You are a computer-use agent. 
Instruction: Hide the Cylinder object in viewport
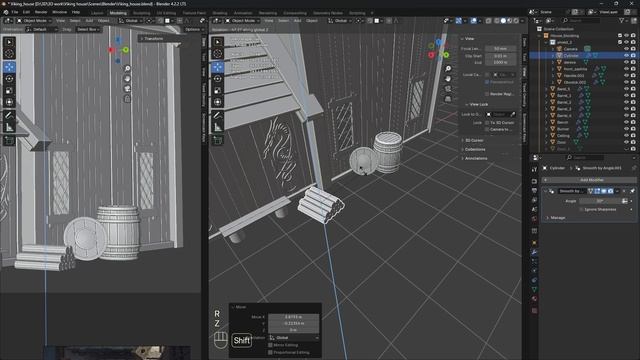click(626, 56)
